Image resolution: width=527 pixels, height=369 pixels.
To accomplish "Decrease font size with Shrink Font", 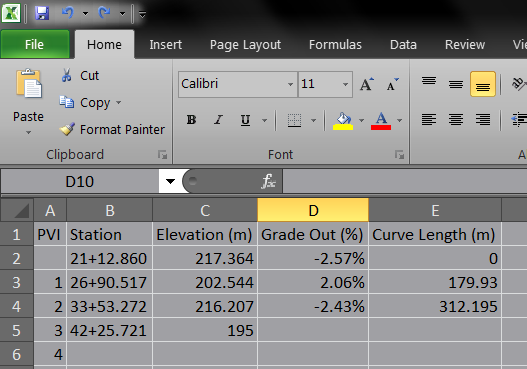I will coord(392,84).
